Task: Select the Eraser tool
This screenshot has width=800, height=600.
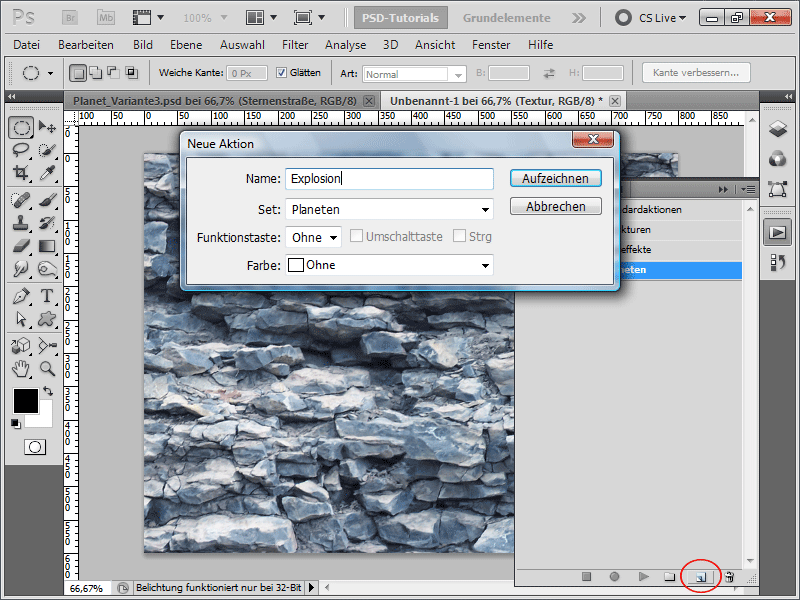Action: (x=21, y=246)
